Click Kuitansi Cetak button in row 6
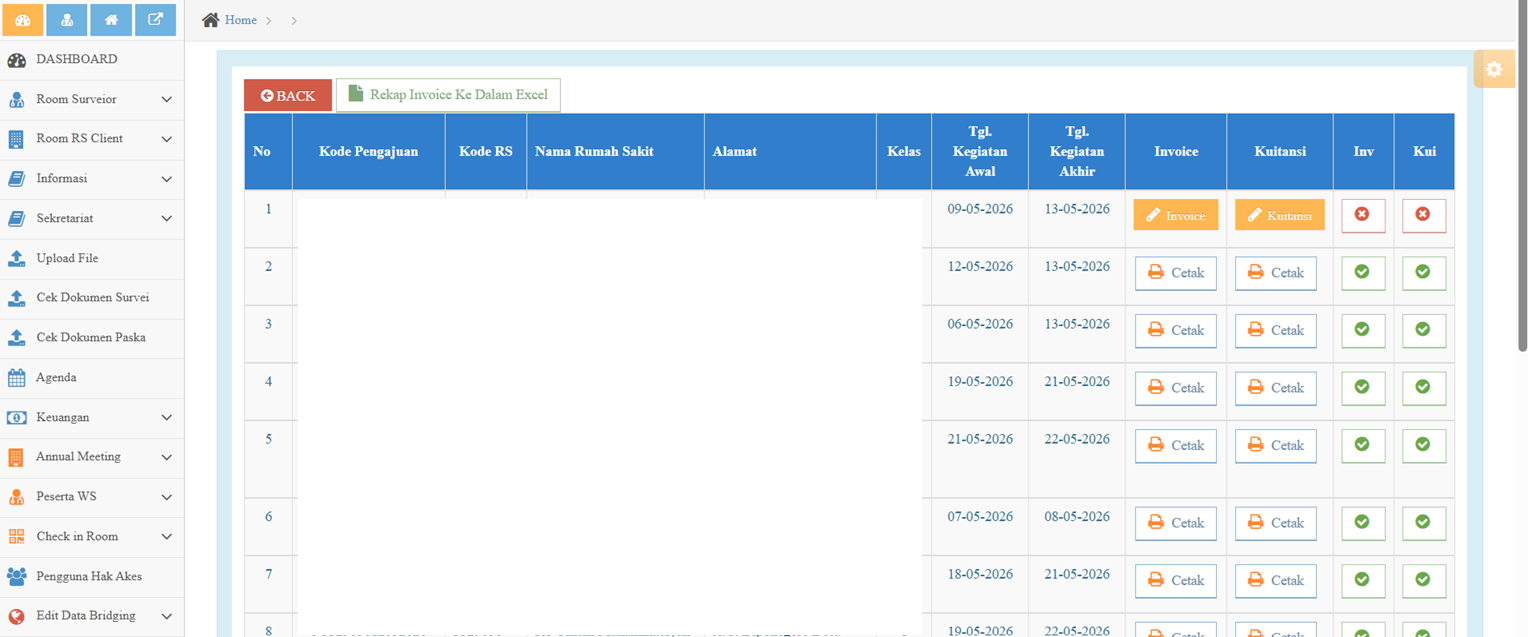The image size is (1528, 637). click(1276, 523)
